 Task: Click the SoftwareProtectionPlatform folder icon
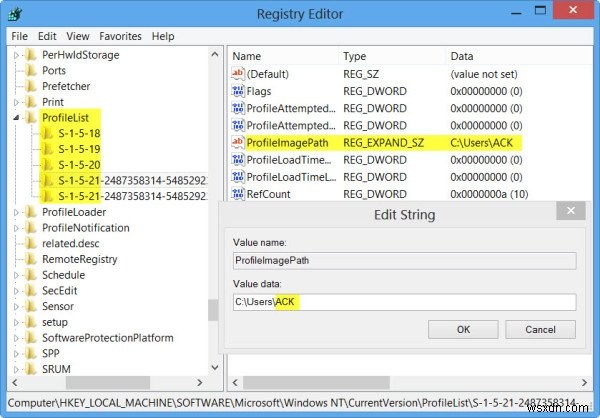click(31, 337)
